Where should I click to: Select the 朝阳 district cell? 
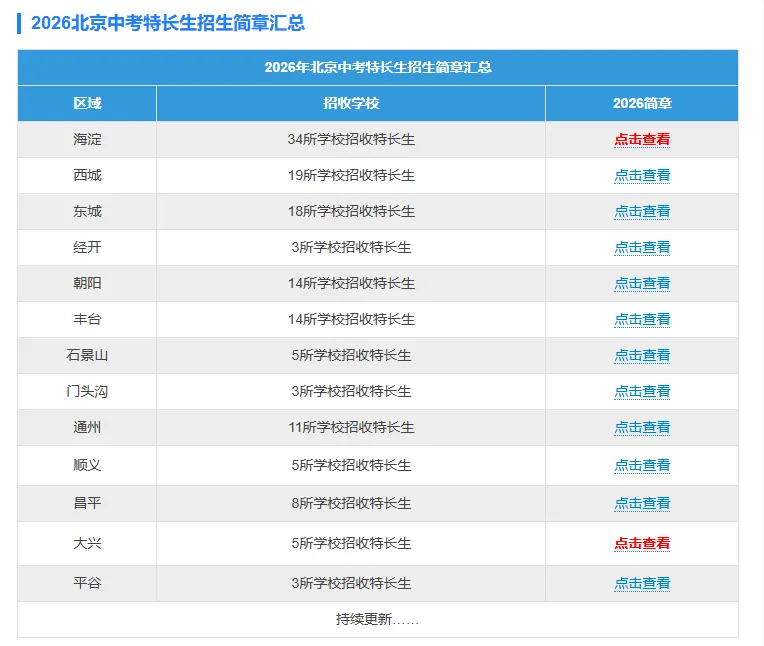pyautogui.click(x=87, y=284)
